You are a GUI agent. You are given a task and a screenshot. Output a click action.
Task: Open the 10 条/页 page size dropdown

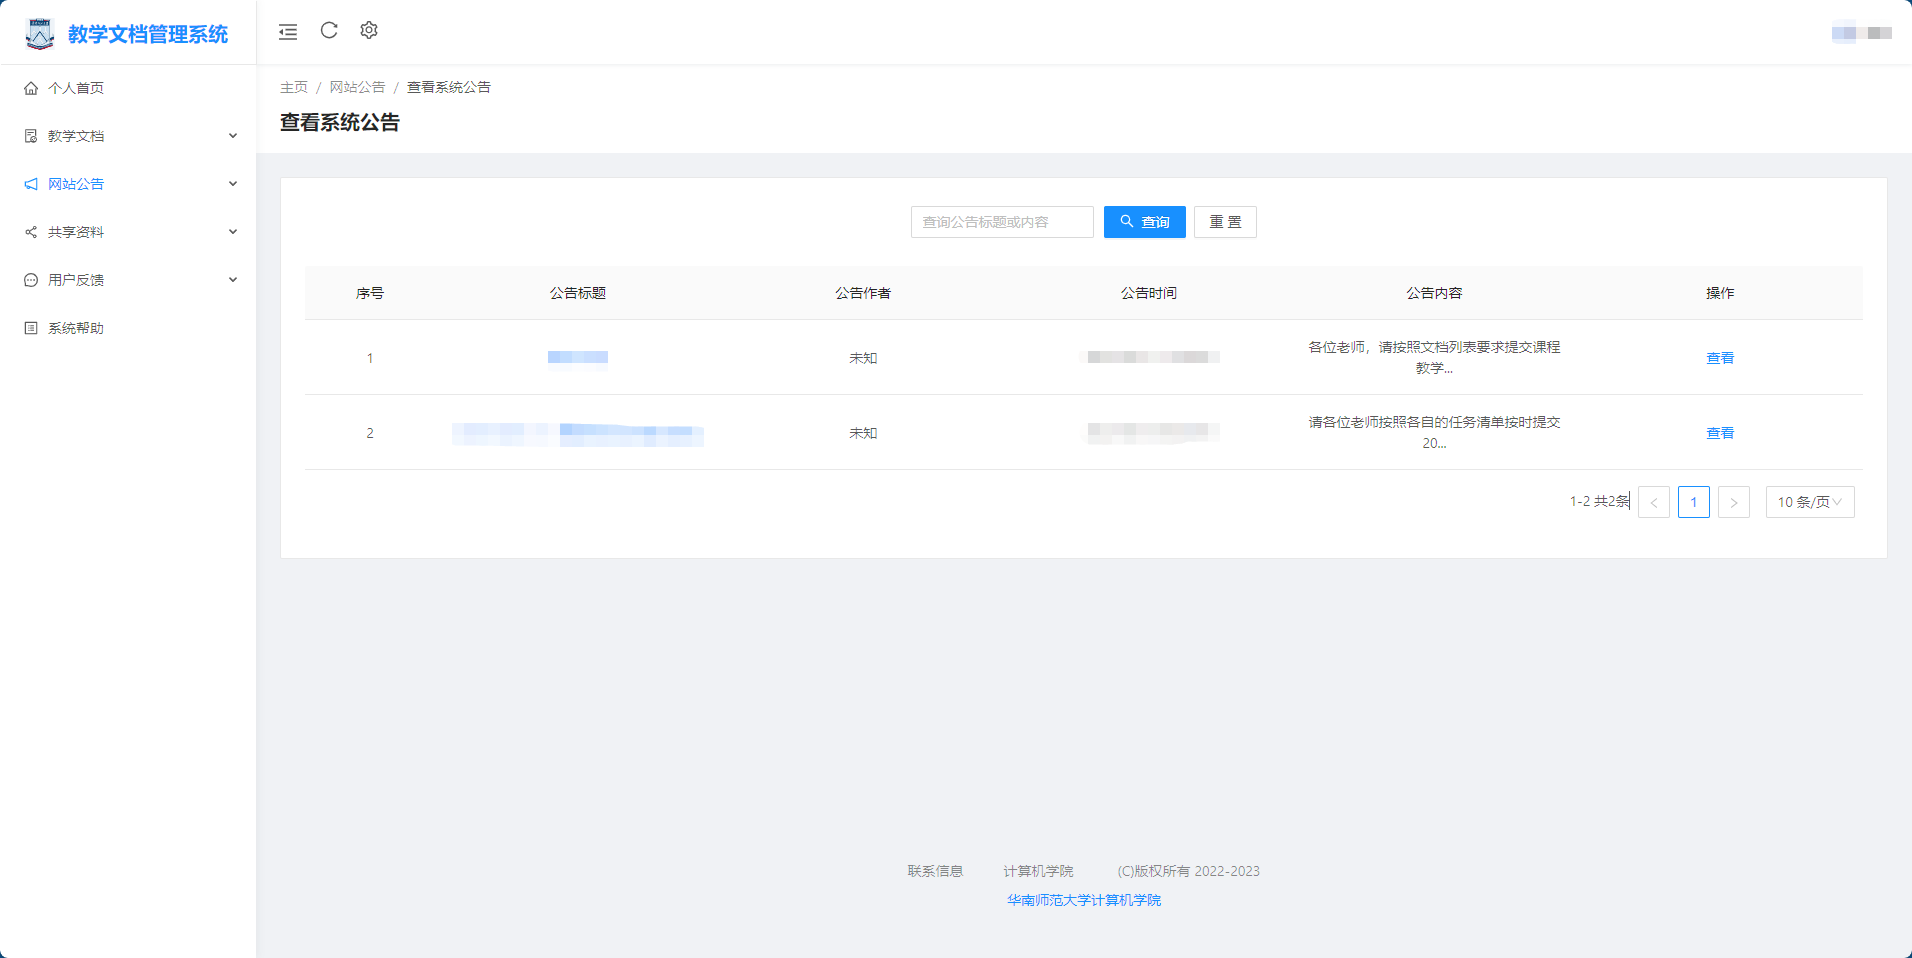[x=1810, y=502]
